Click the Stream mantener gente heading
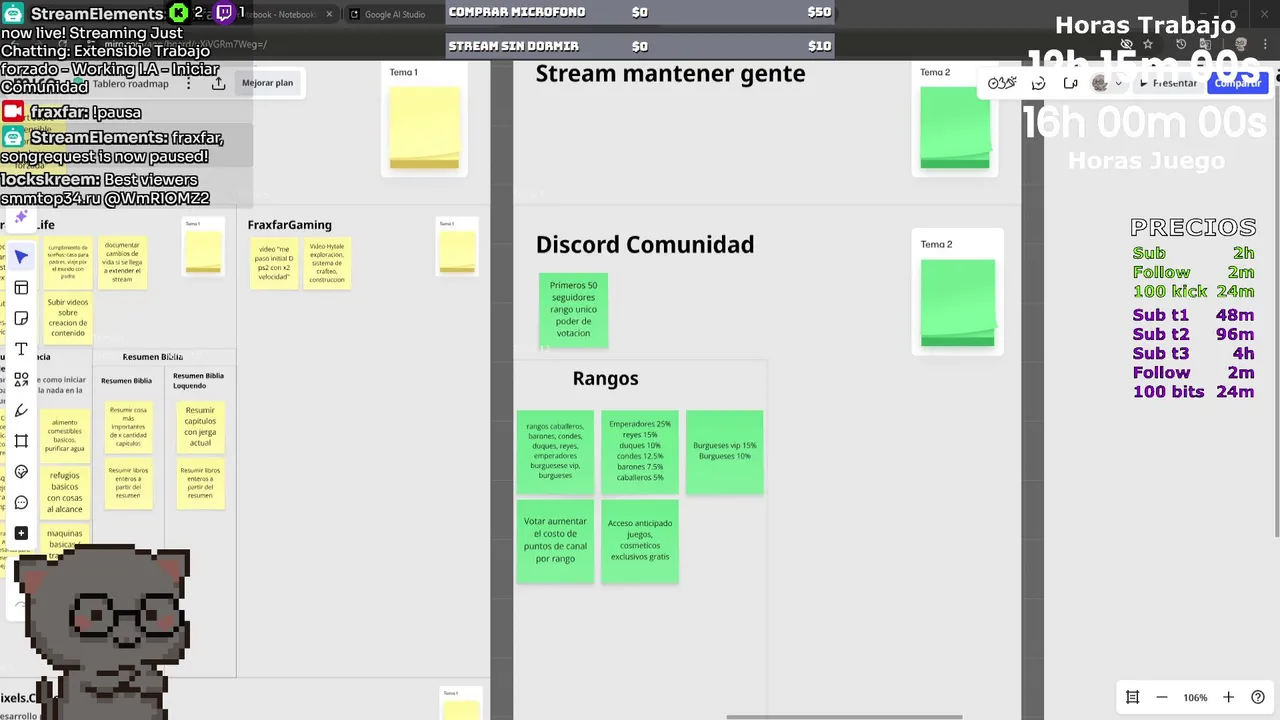Image resolution: width=1280 pixels, height=720 pixels. [670, 73]
